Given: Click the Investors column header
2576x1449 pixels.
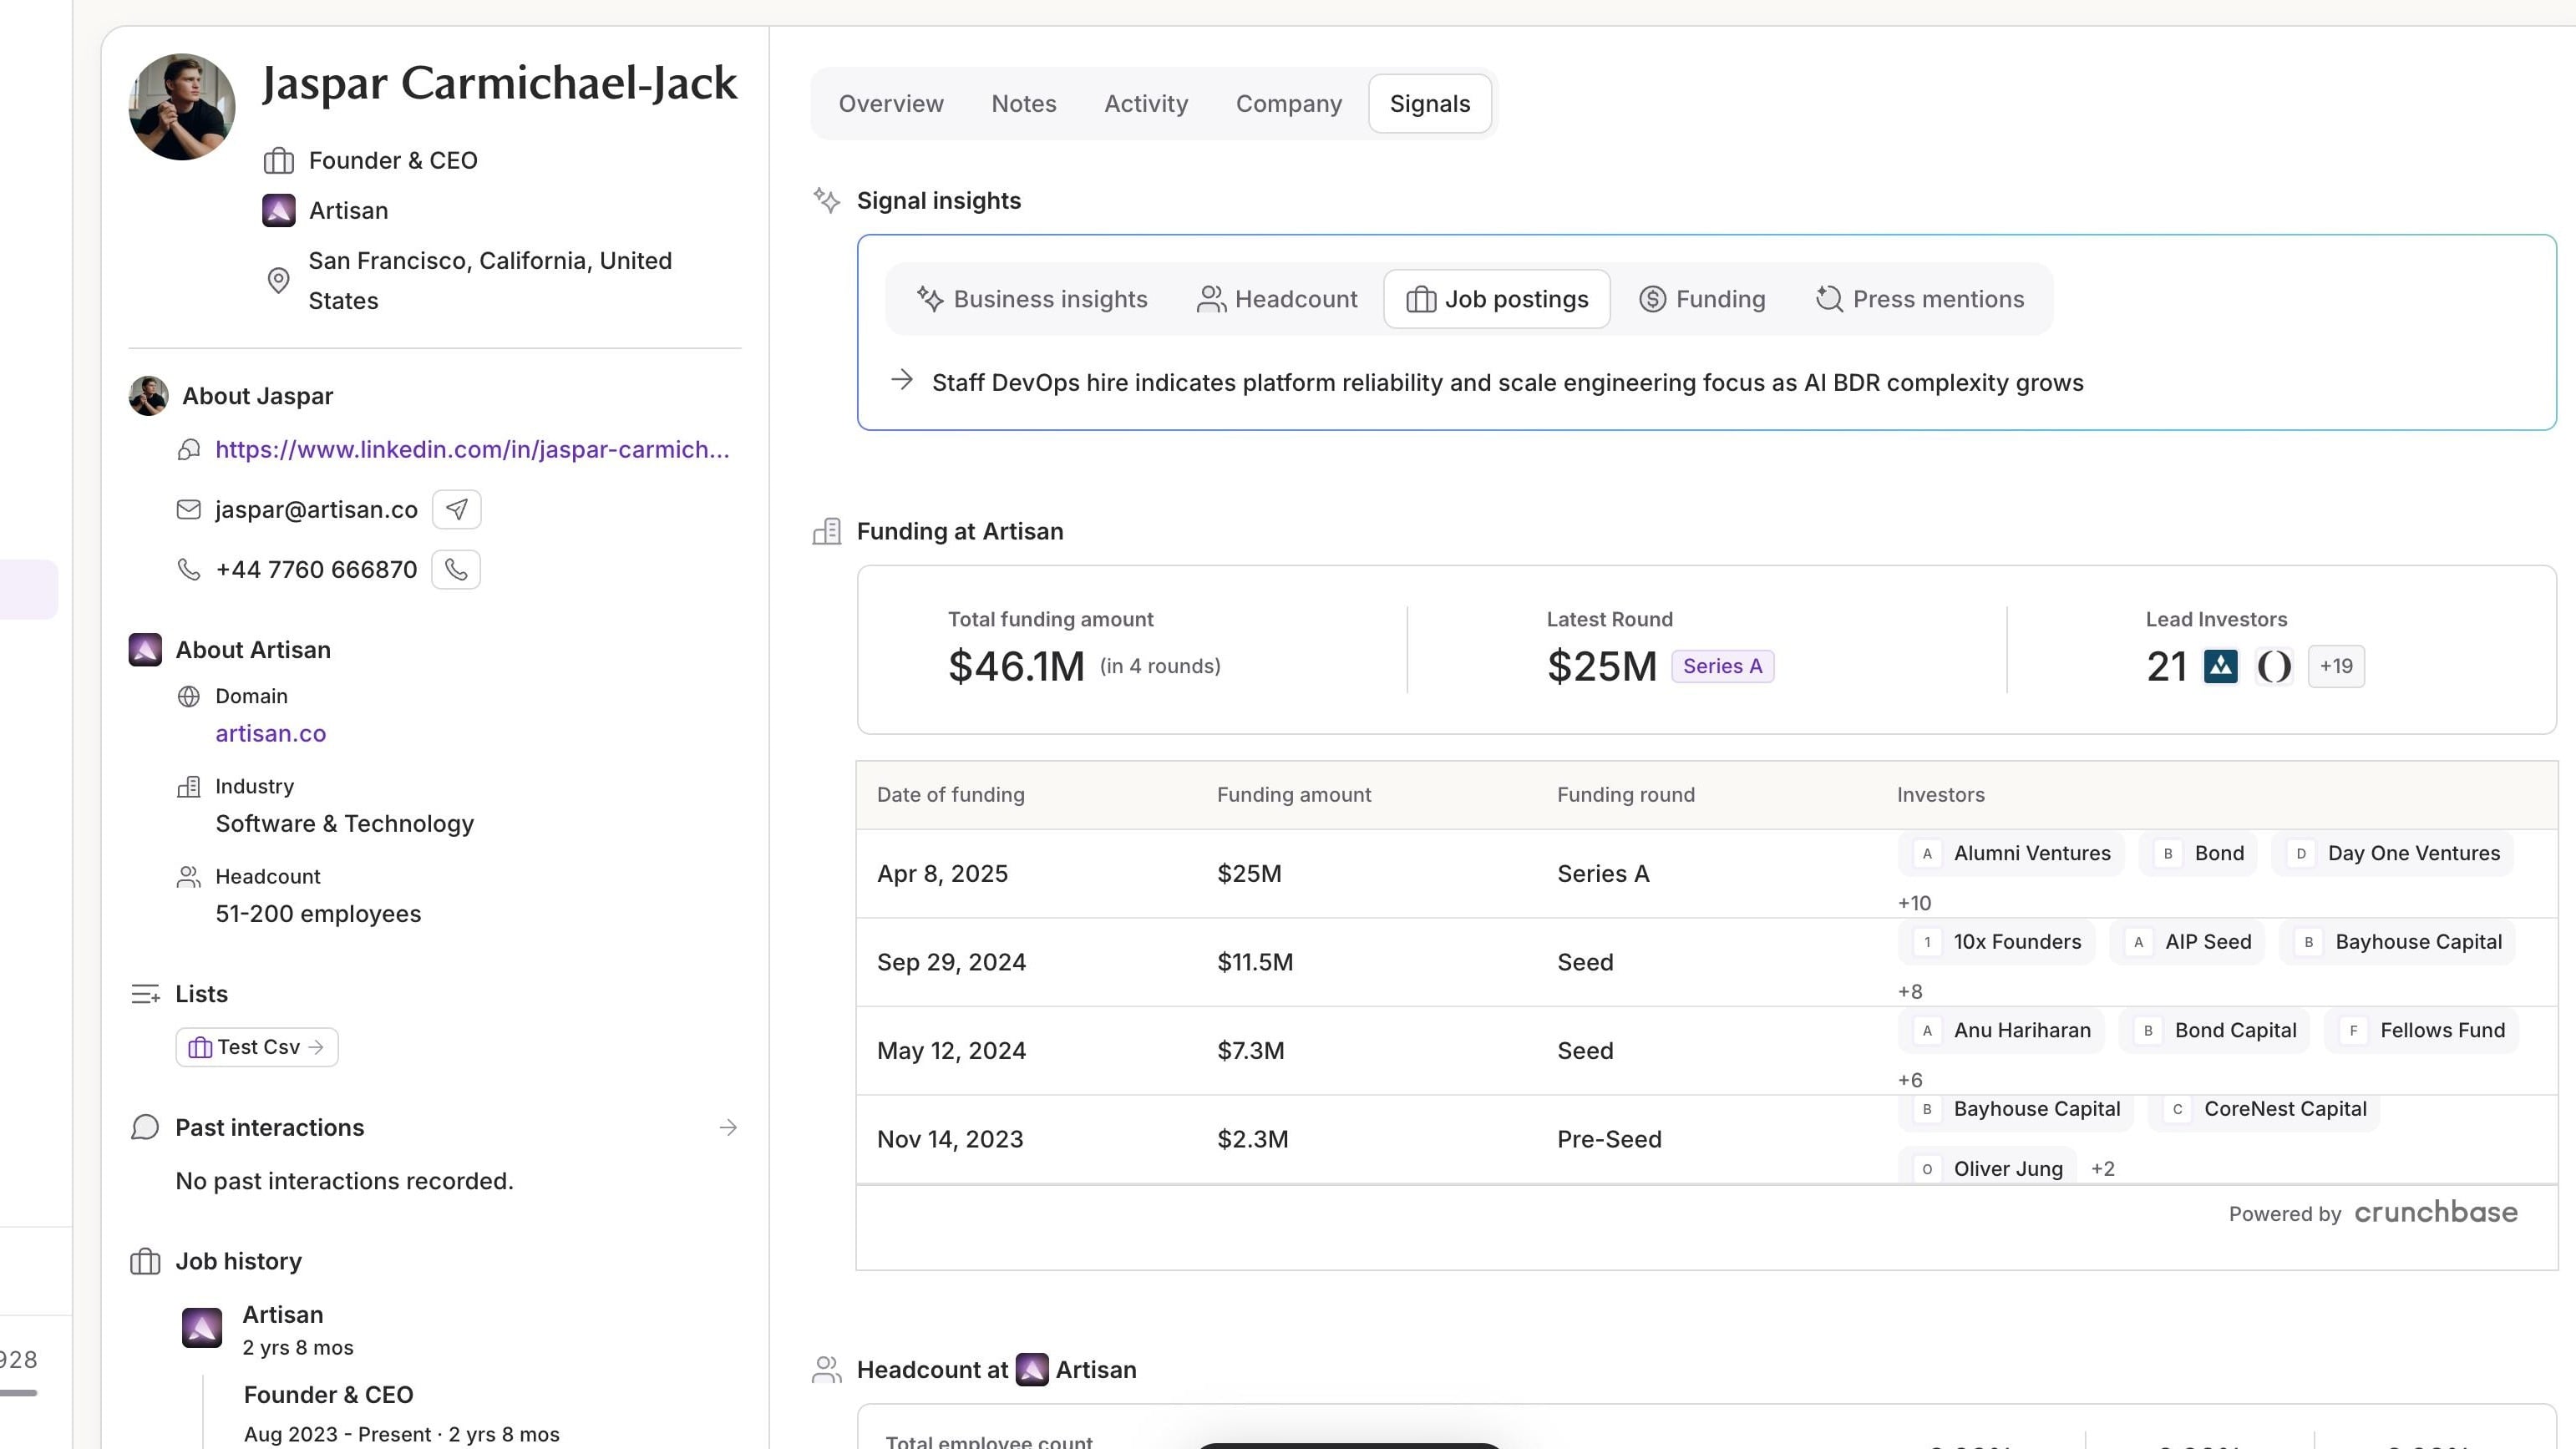Looking at the screenshot, I should click(1941, 795).
